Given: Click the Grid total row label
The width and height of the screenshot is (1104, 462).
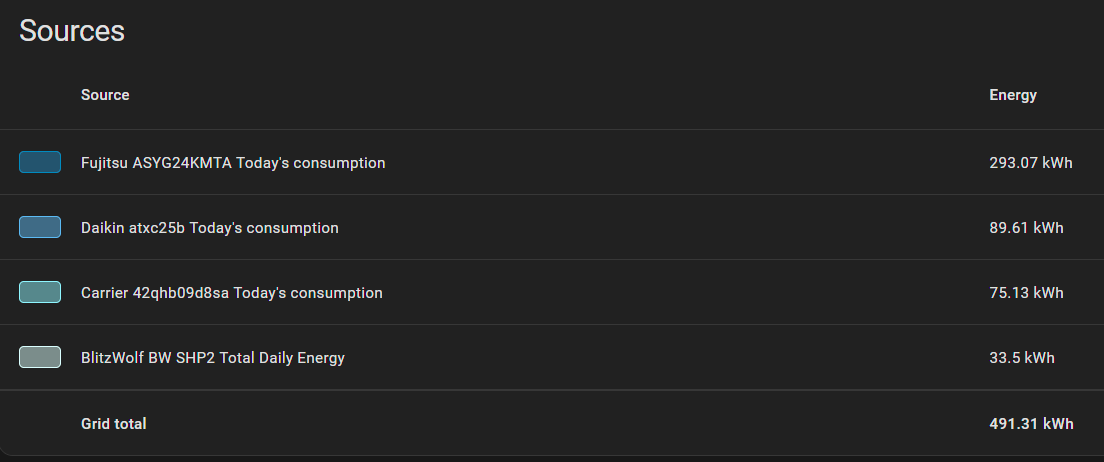Looking at the screenshot, I should click(x=113, y=423).
